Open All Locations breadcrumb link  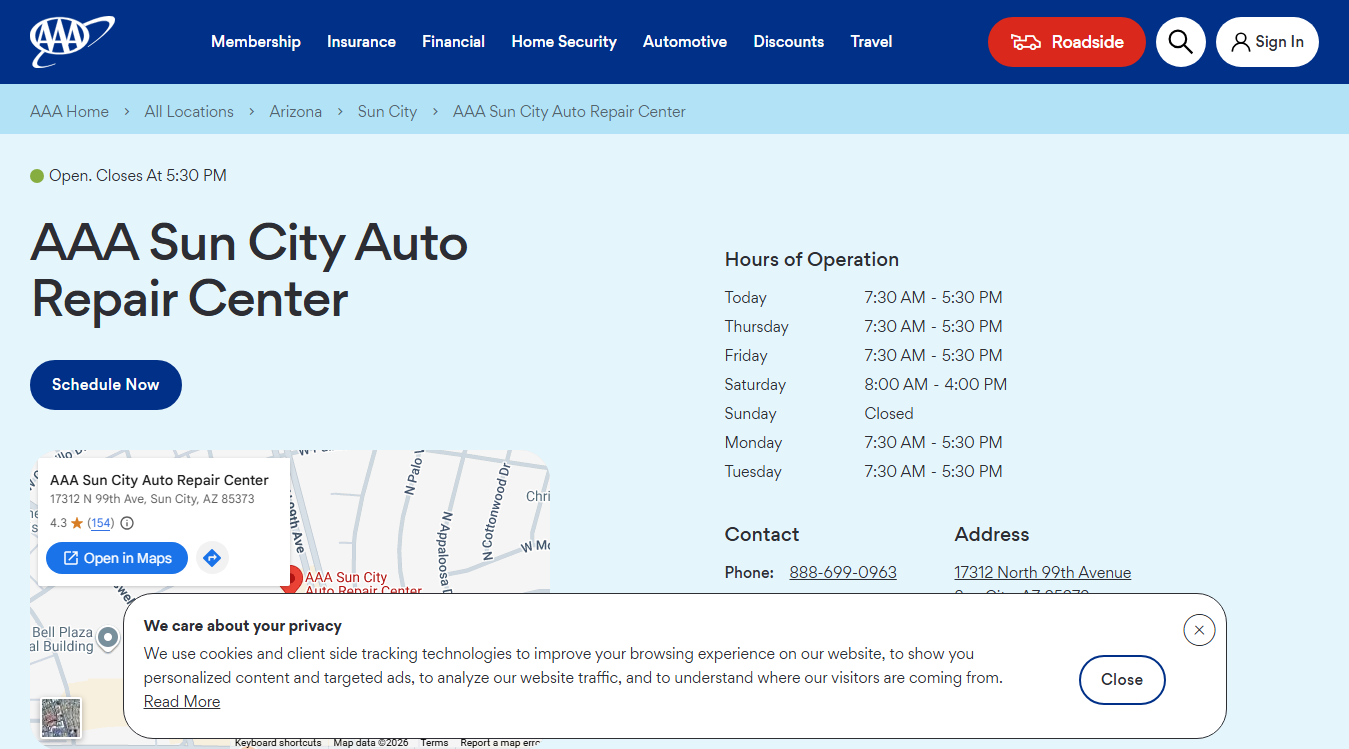189,112
